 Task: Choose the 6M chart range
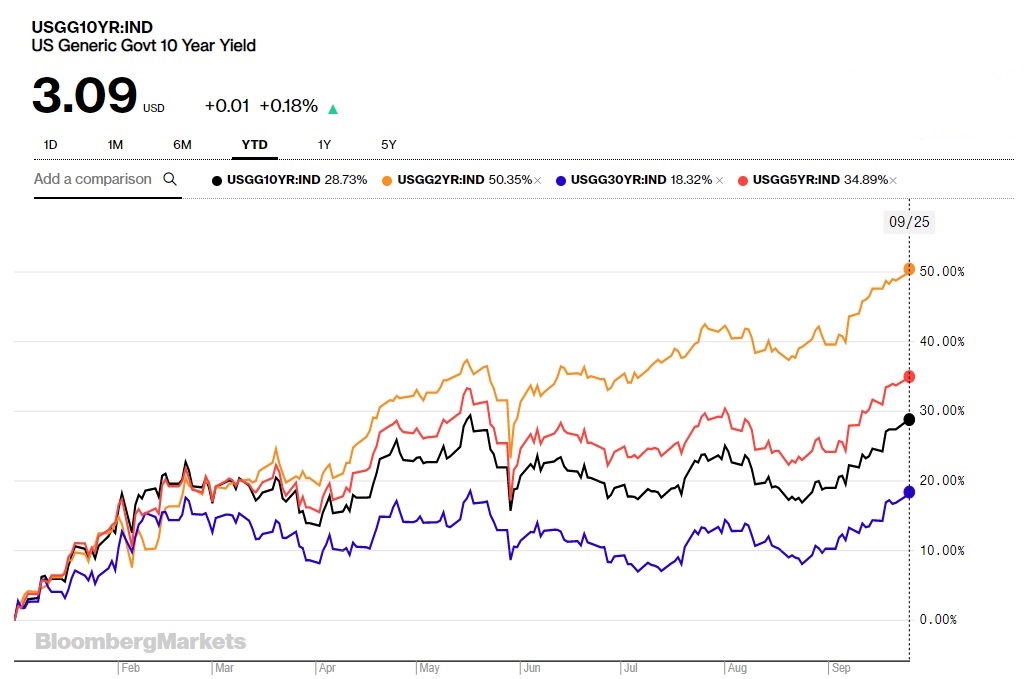(x=182, y=145)
